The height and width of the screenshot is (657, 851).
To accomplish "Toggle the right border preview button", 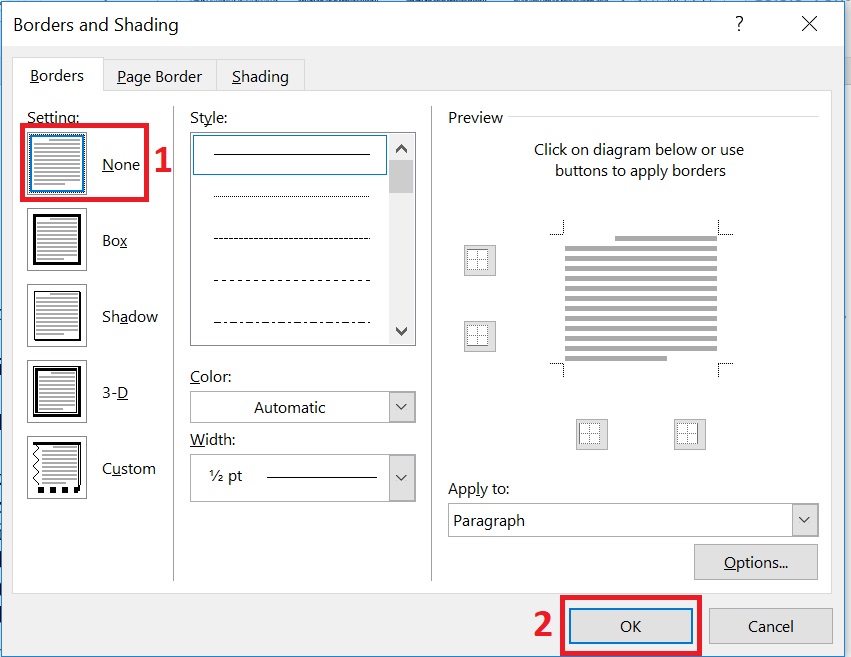I will click(690, 434).
